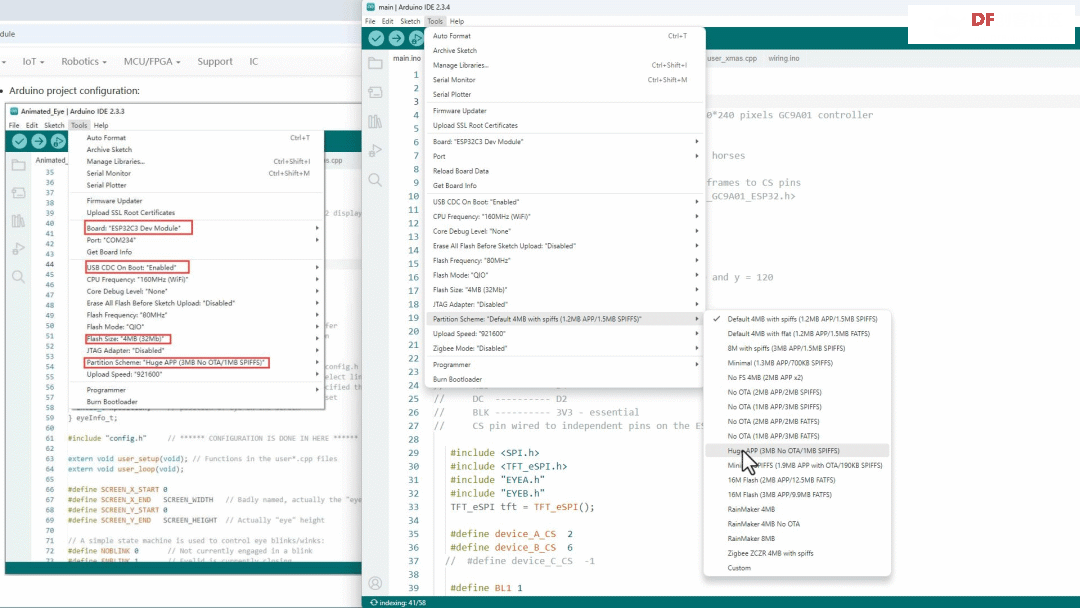This screenshot has width=1080, height=608.
Task: Expand the Port submenu in main Tools menu
Action: 565,156
